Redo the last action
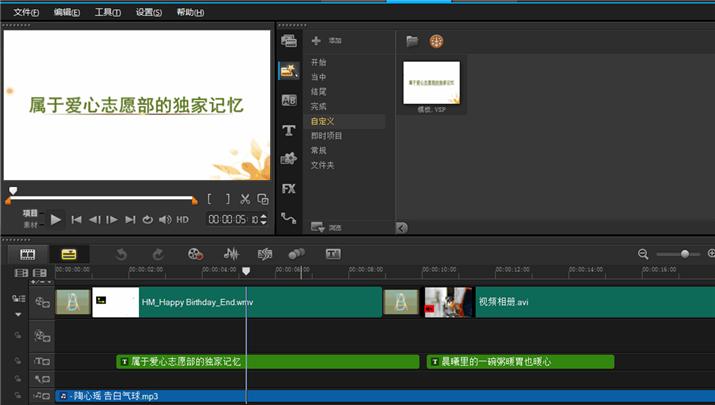 [158, 254]
